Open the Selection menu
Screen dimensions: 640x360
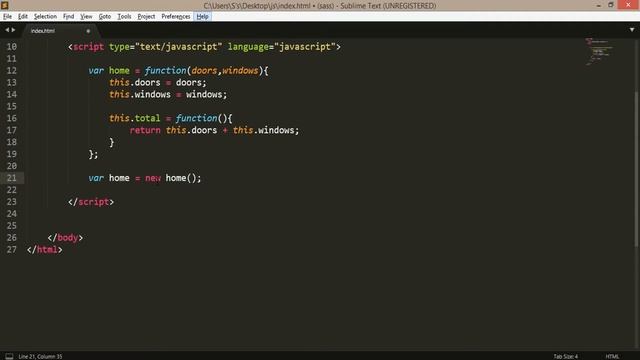(45, 16)
